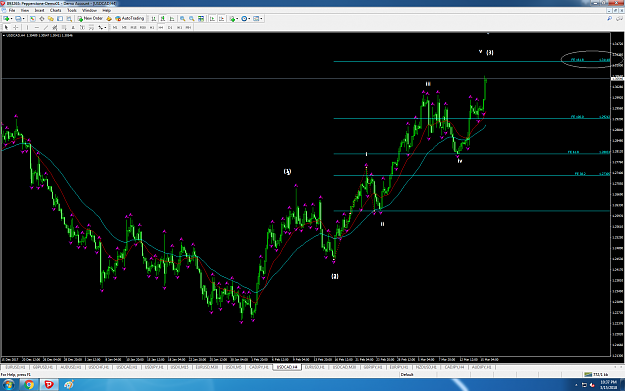625x391 pixels.
Task: Select the arrow cursor tool
Action: tap(6, 28)
